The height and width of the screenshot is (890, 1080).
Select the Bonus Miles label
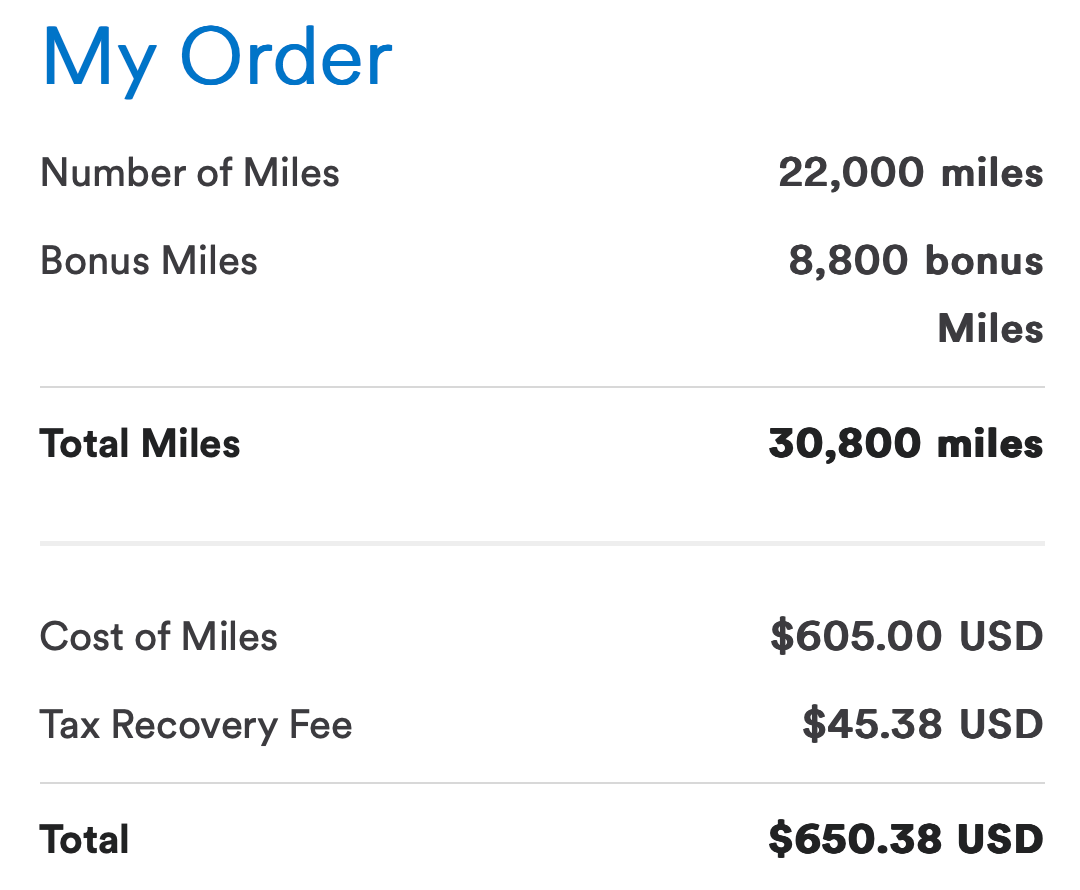coord(149,261)
